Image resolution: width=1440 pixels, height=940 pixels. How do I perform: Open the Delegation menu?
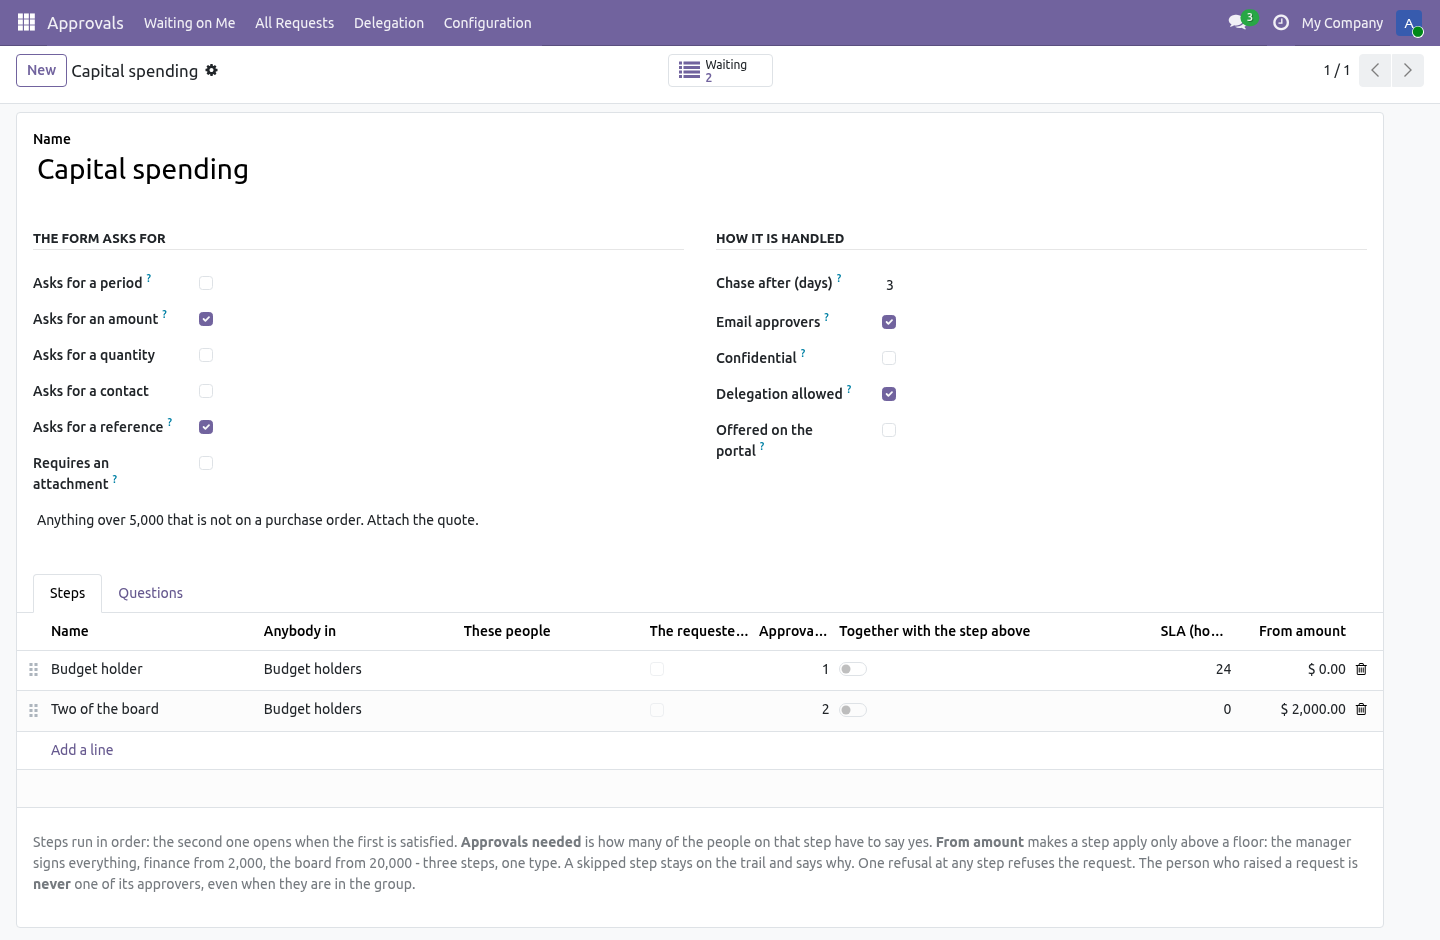(x=389, y=22)
